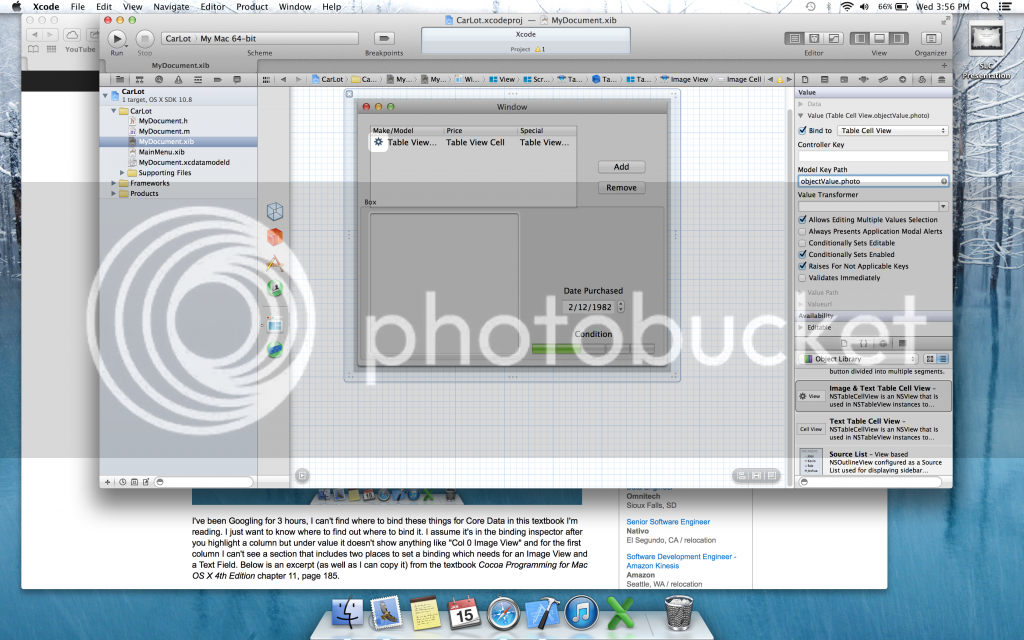
Task: Open the Connections inspector
Action: click(903, 80)
